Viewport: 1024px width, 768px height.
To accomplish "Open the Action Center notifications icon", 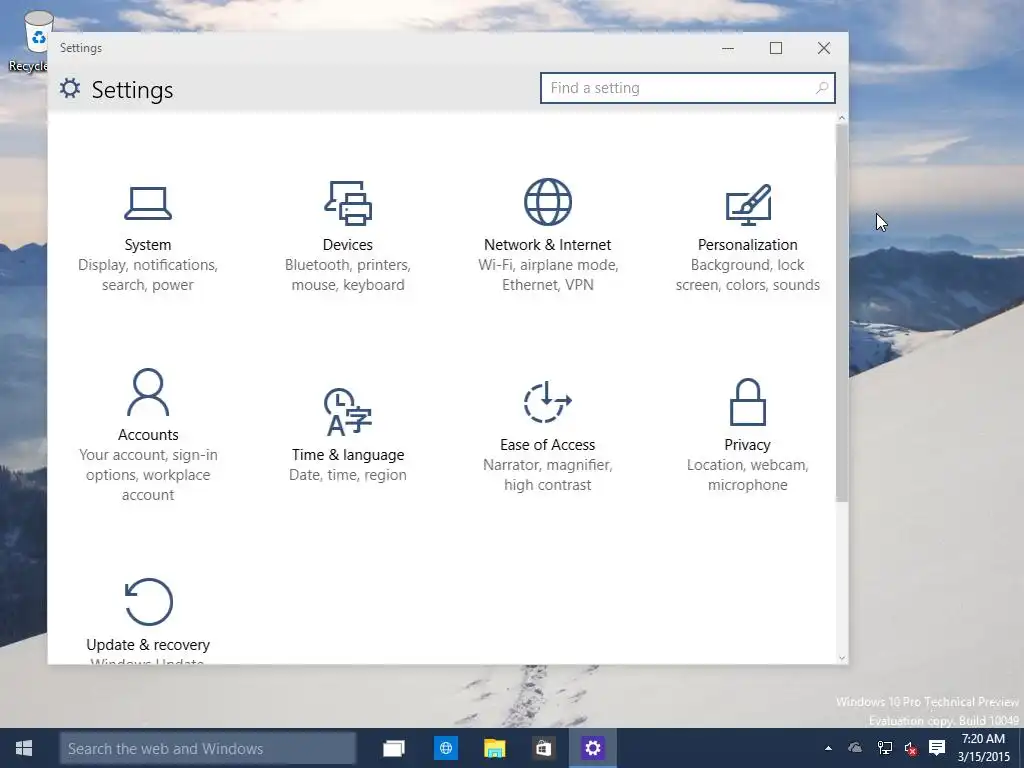I will click(x=937, y=748).
